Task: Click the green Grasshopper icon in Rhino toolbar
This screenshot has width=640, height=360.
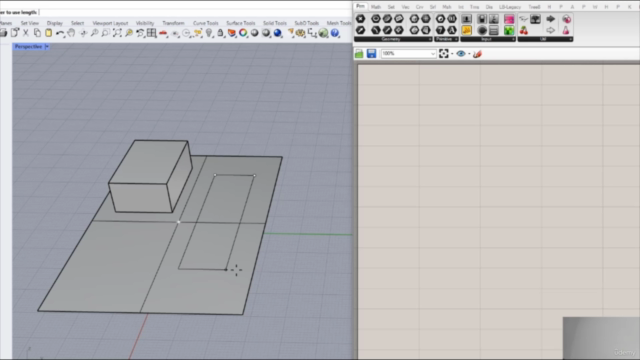Action: click(323, 33)
